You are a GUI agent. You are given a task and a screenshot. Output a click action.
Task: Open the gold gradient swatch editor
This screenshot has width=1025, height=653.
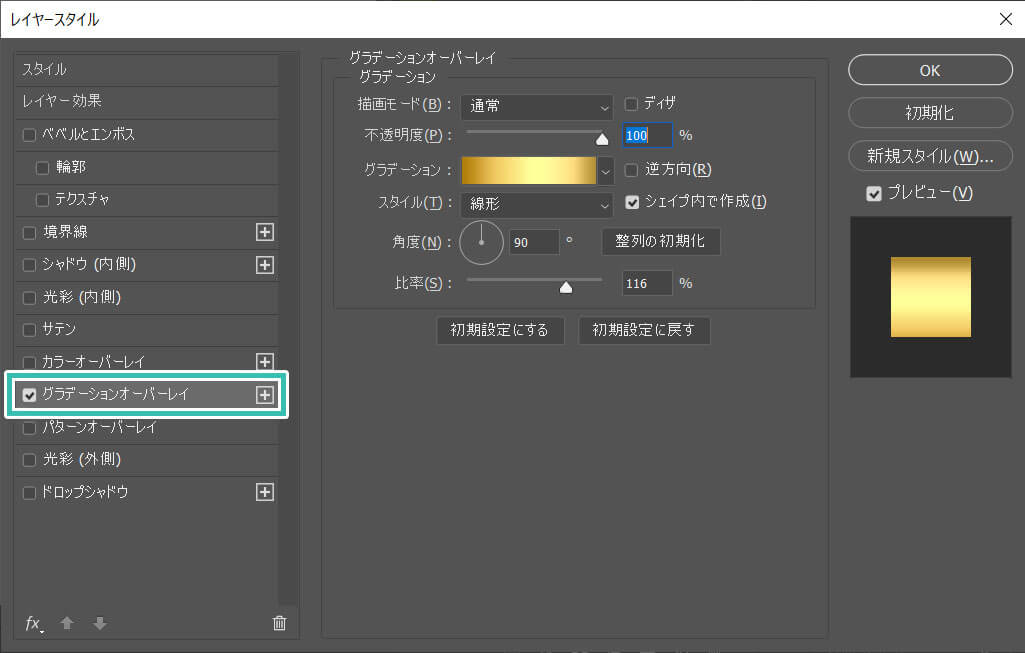(529, 171)
